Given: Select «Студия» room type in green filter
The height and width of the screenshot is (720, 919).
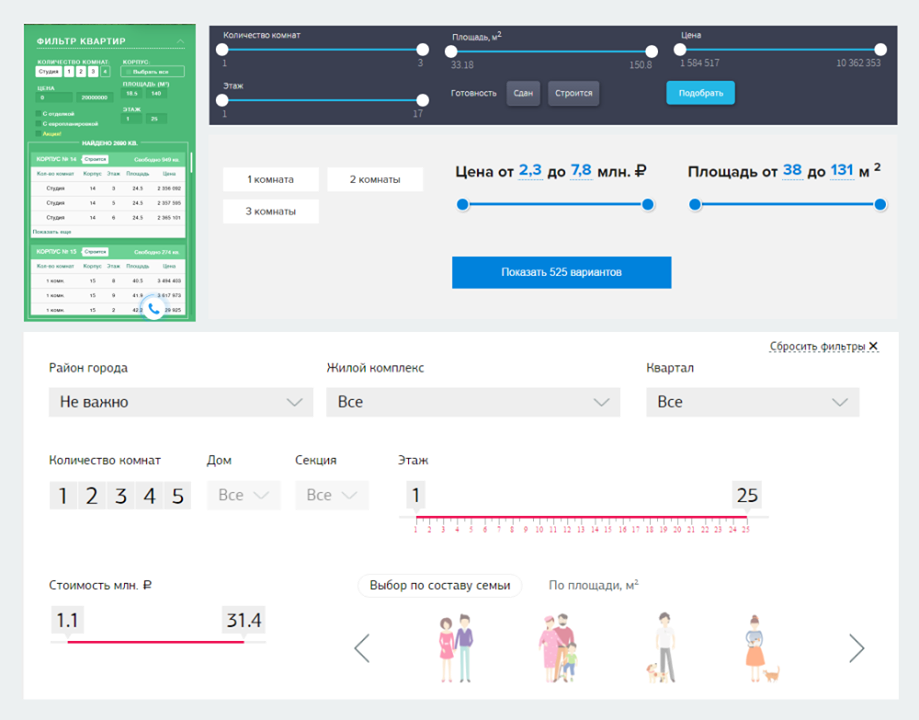Looking at the screenshot, I should 49,72.
